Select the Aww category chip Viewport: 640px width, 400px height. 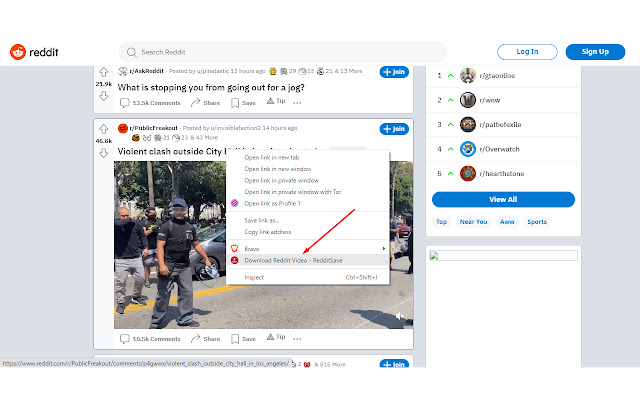pyautogui.click(x=507, y=222)
